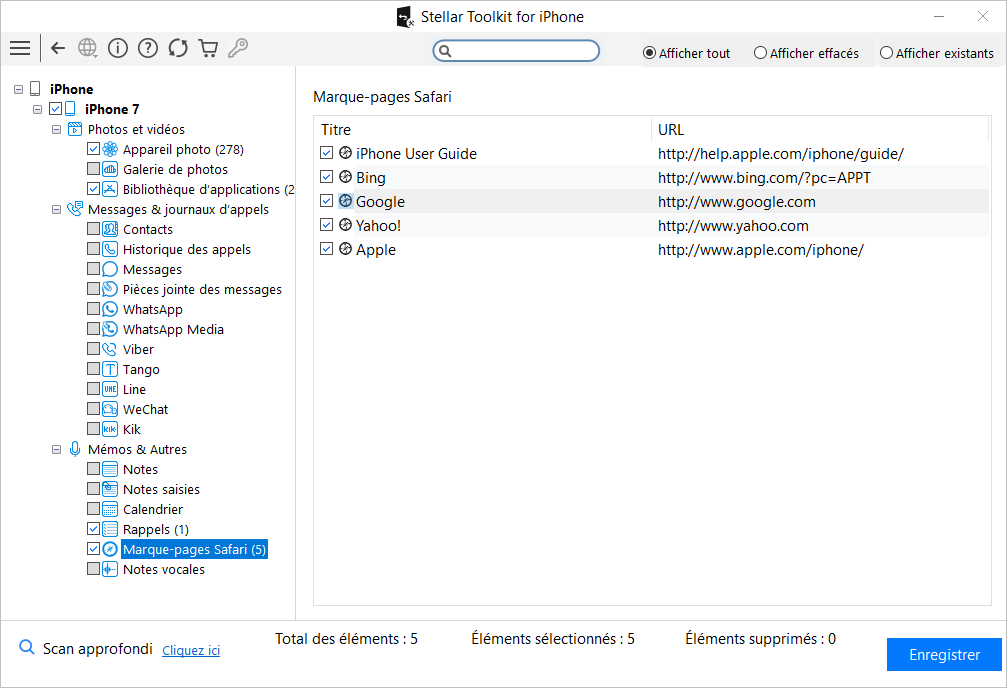The width and height of the screenshot is (1007, 688).
Task: Open the help question mark icon
Action: (x=148, y=48)
